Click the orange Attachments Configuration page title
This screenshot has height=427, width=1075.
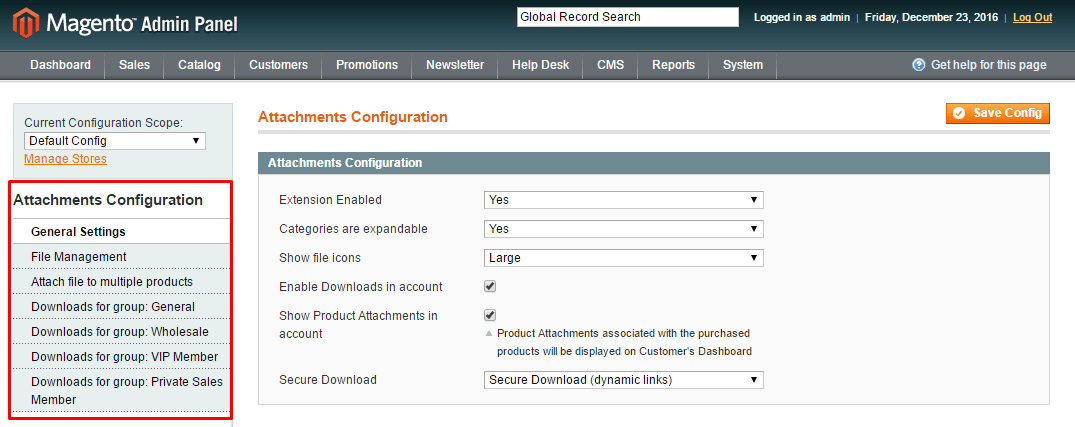point(352,117)
